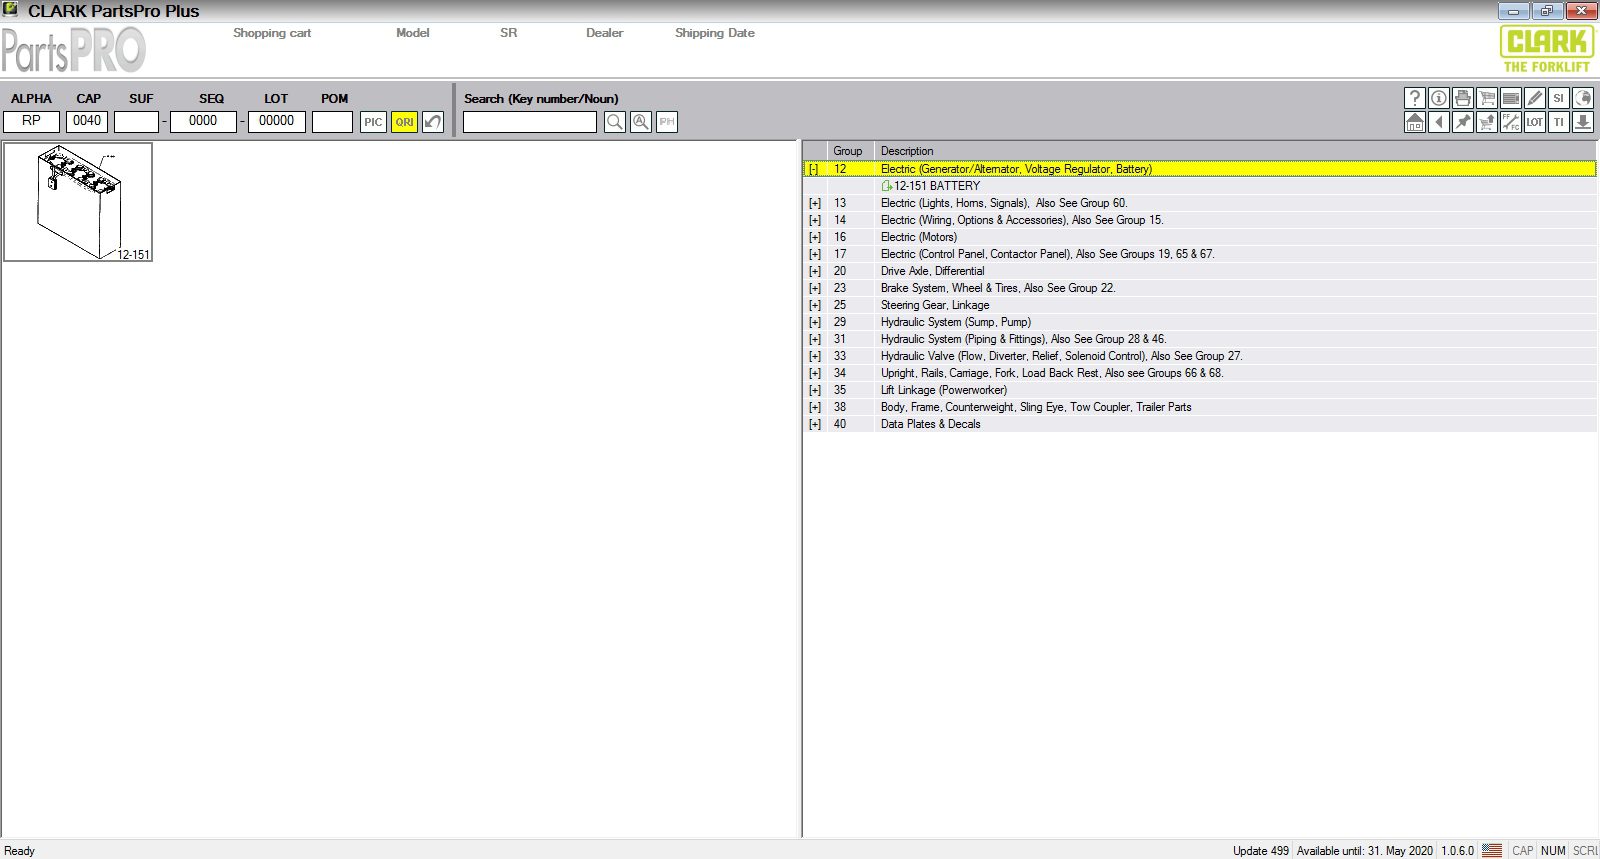Click the magnifier search icon
This screenshot has height=859, width=1600.
point(615,122)
